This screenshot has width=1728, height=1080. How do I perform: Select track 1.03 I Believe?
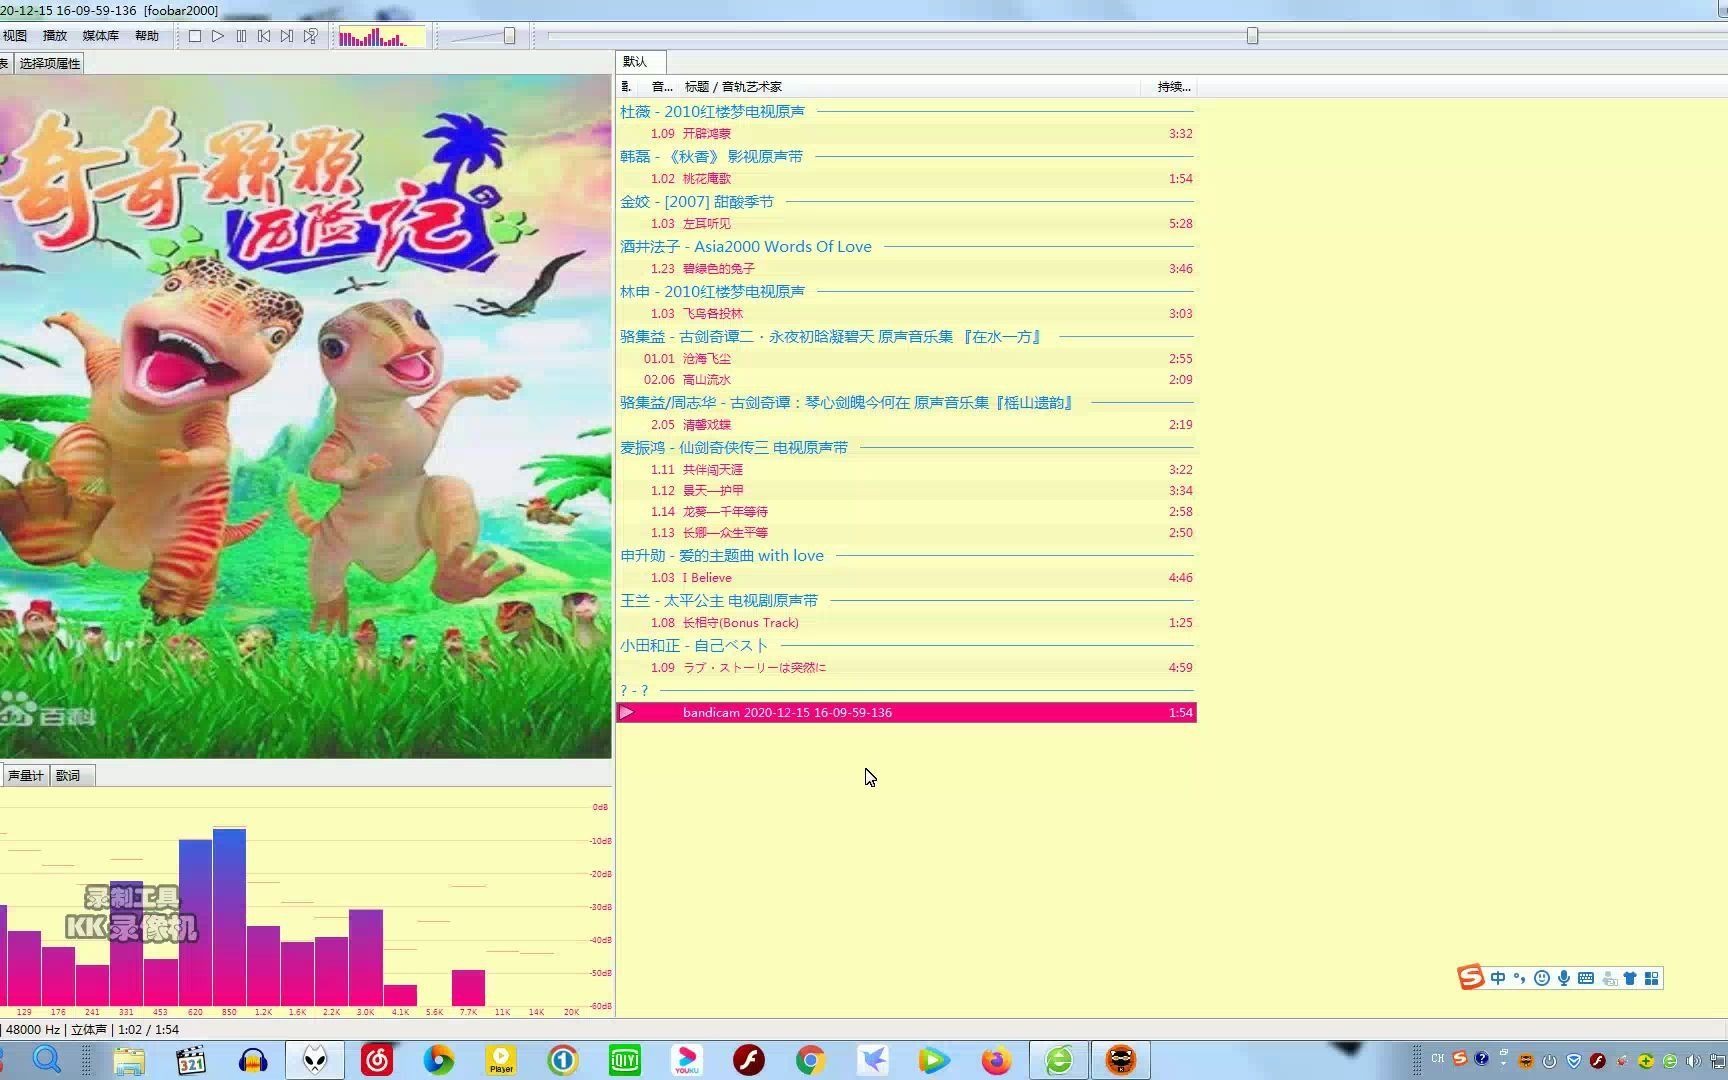click(x=906, y=578)
